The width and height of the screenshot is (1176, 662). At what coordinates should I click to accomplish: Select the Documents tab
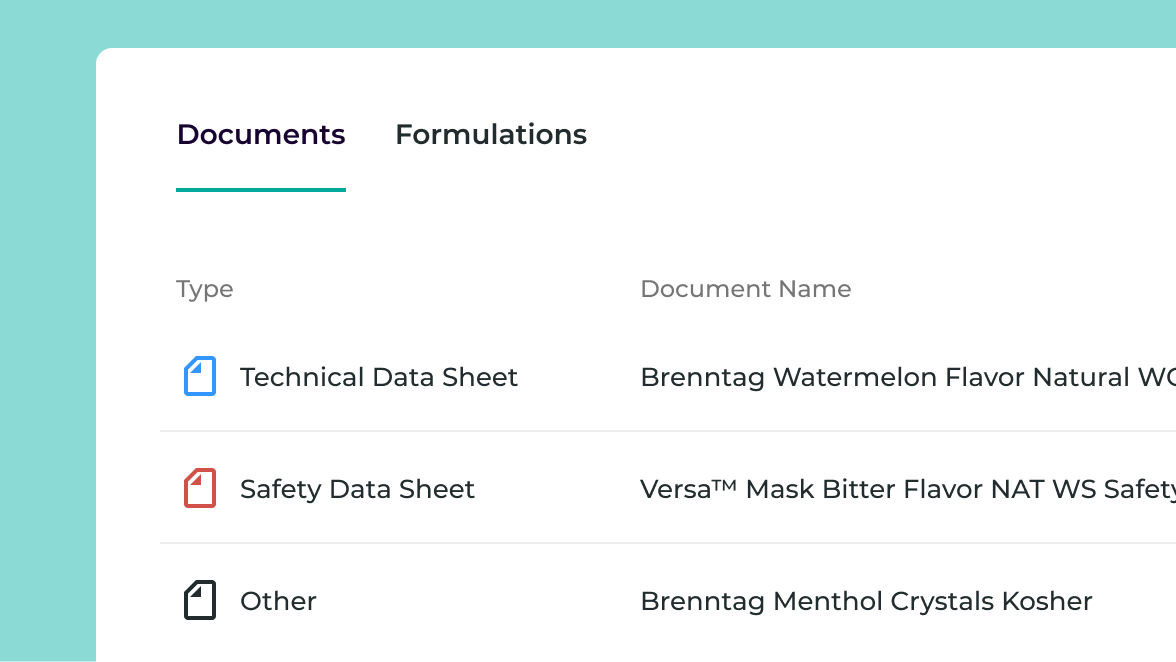coord(261,135)
